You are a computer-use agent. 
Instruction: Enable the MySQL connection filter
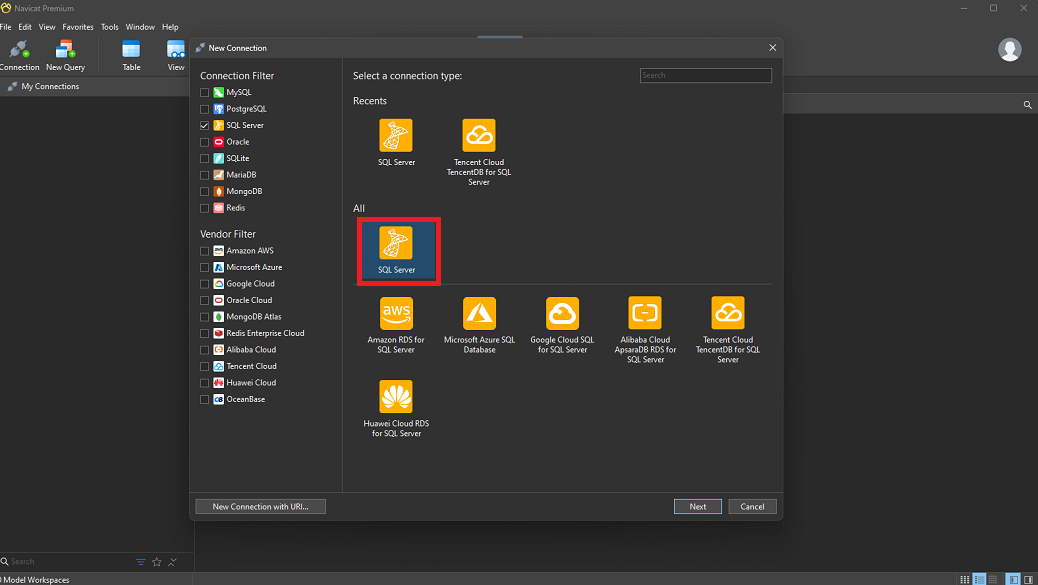[203, 92]
